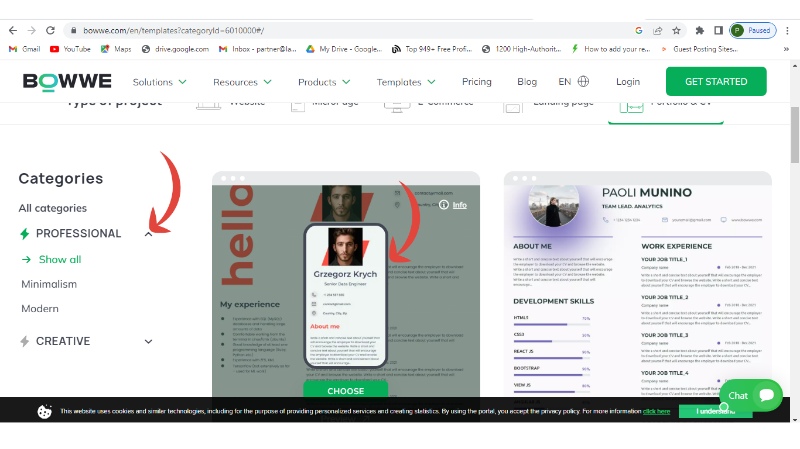Choose the Grzegorz Krych template
Screen dimensions: 800x449
pos(345,390)
